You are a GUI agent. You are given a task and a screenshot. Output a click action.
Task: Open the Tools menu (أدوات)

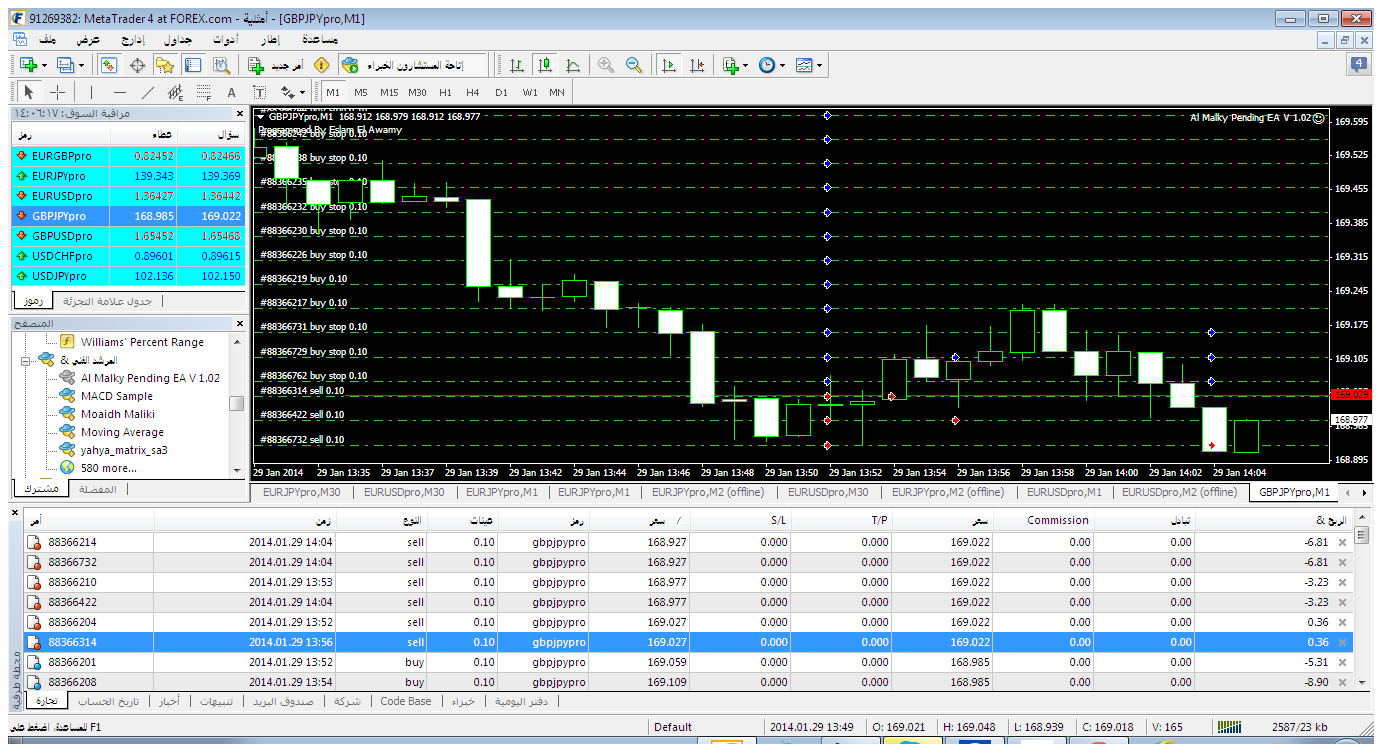click(225, 39)
